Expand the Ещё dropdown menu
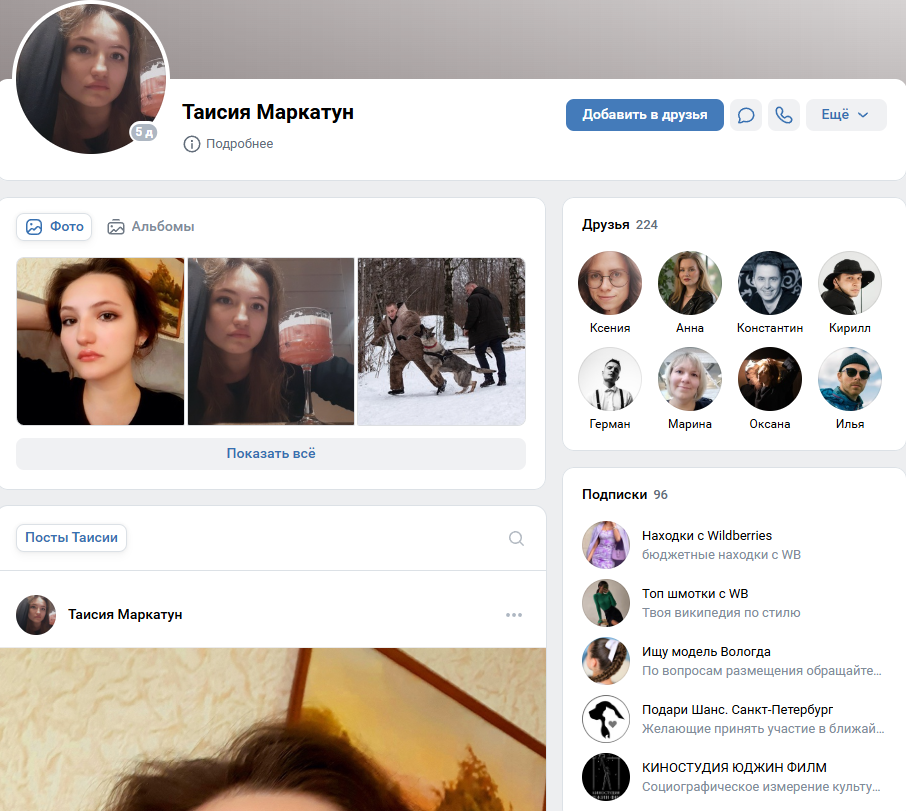 point(846,115)
